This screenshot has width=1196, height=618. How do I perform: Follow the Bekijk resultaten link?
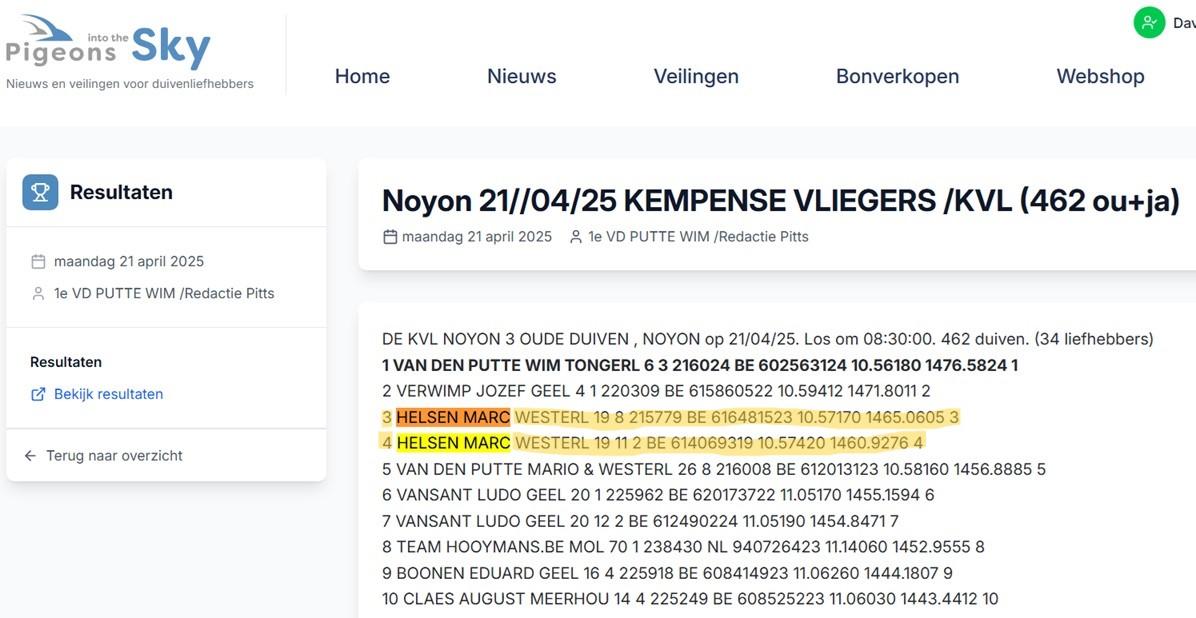(108, 393)
